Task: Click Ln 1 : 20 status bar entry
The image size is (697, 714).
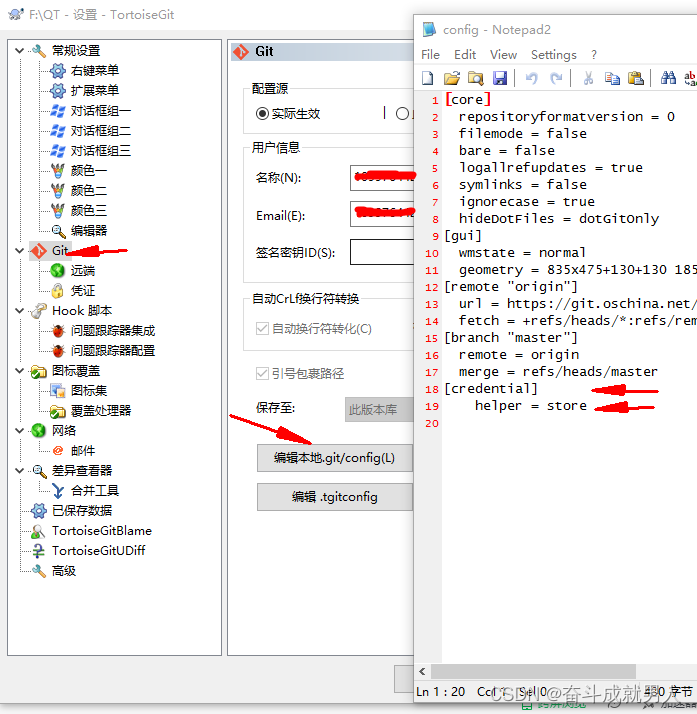Action: tap(440, 692)
